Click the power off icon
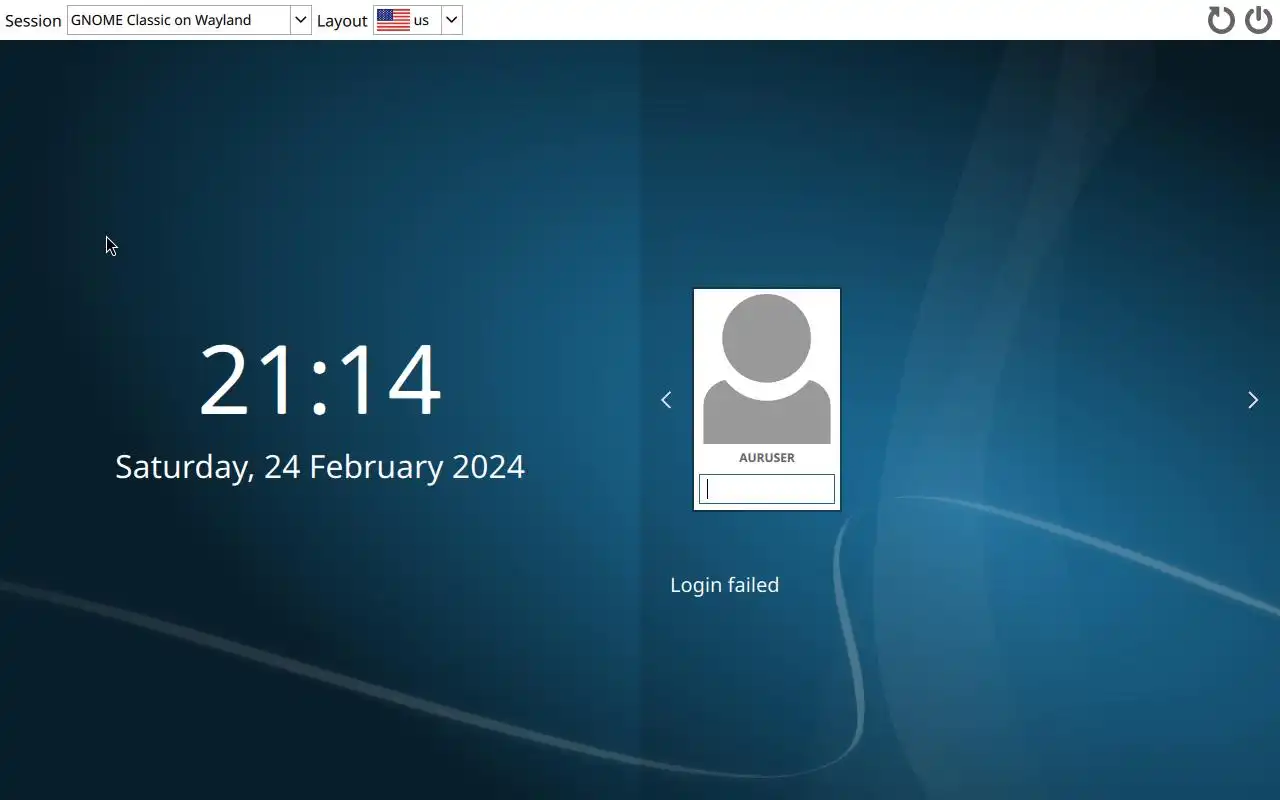 pos(1258,20)
